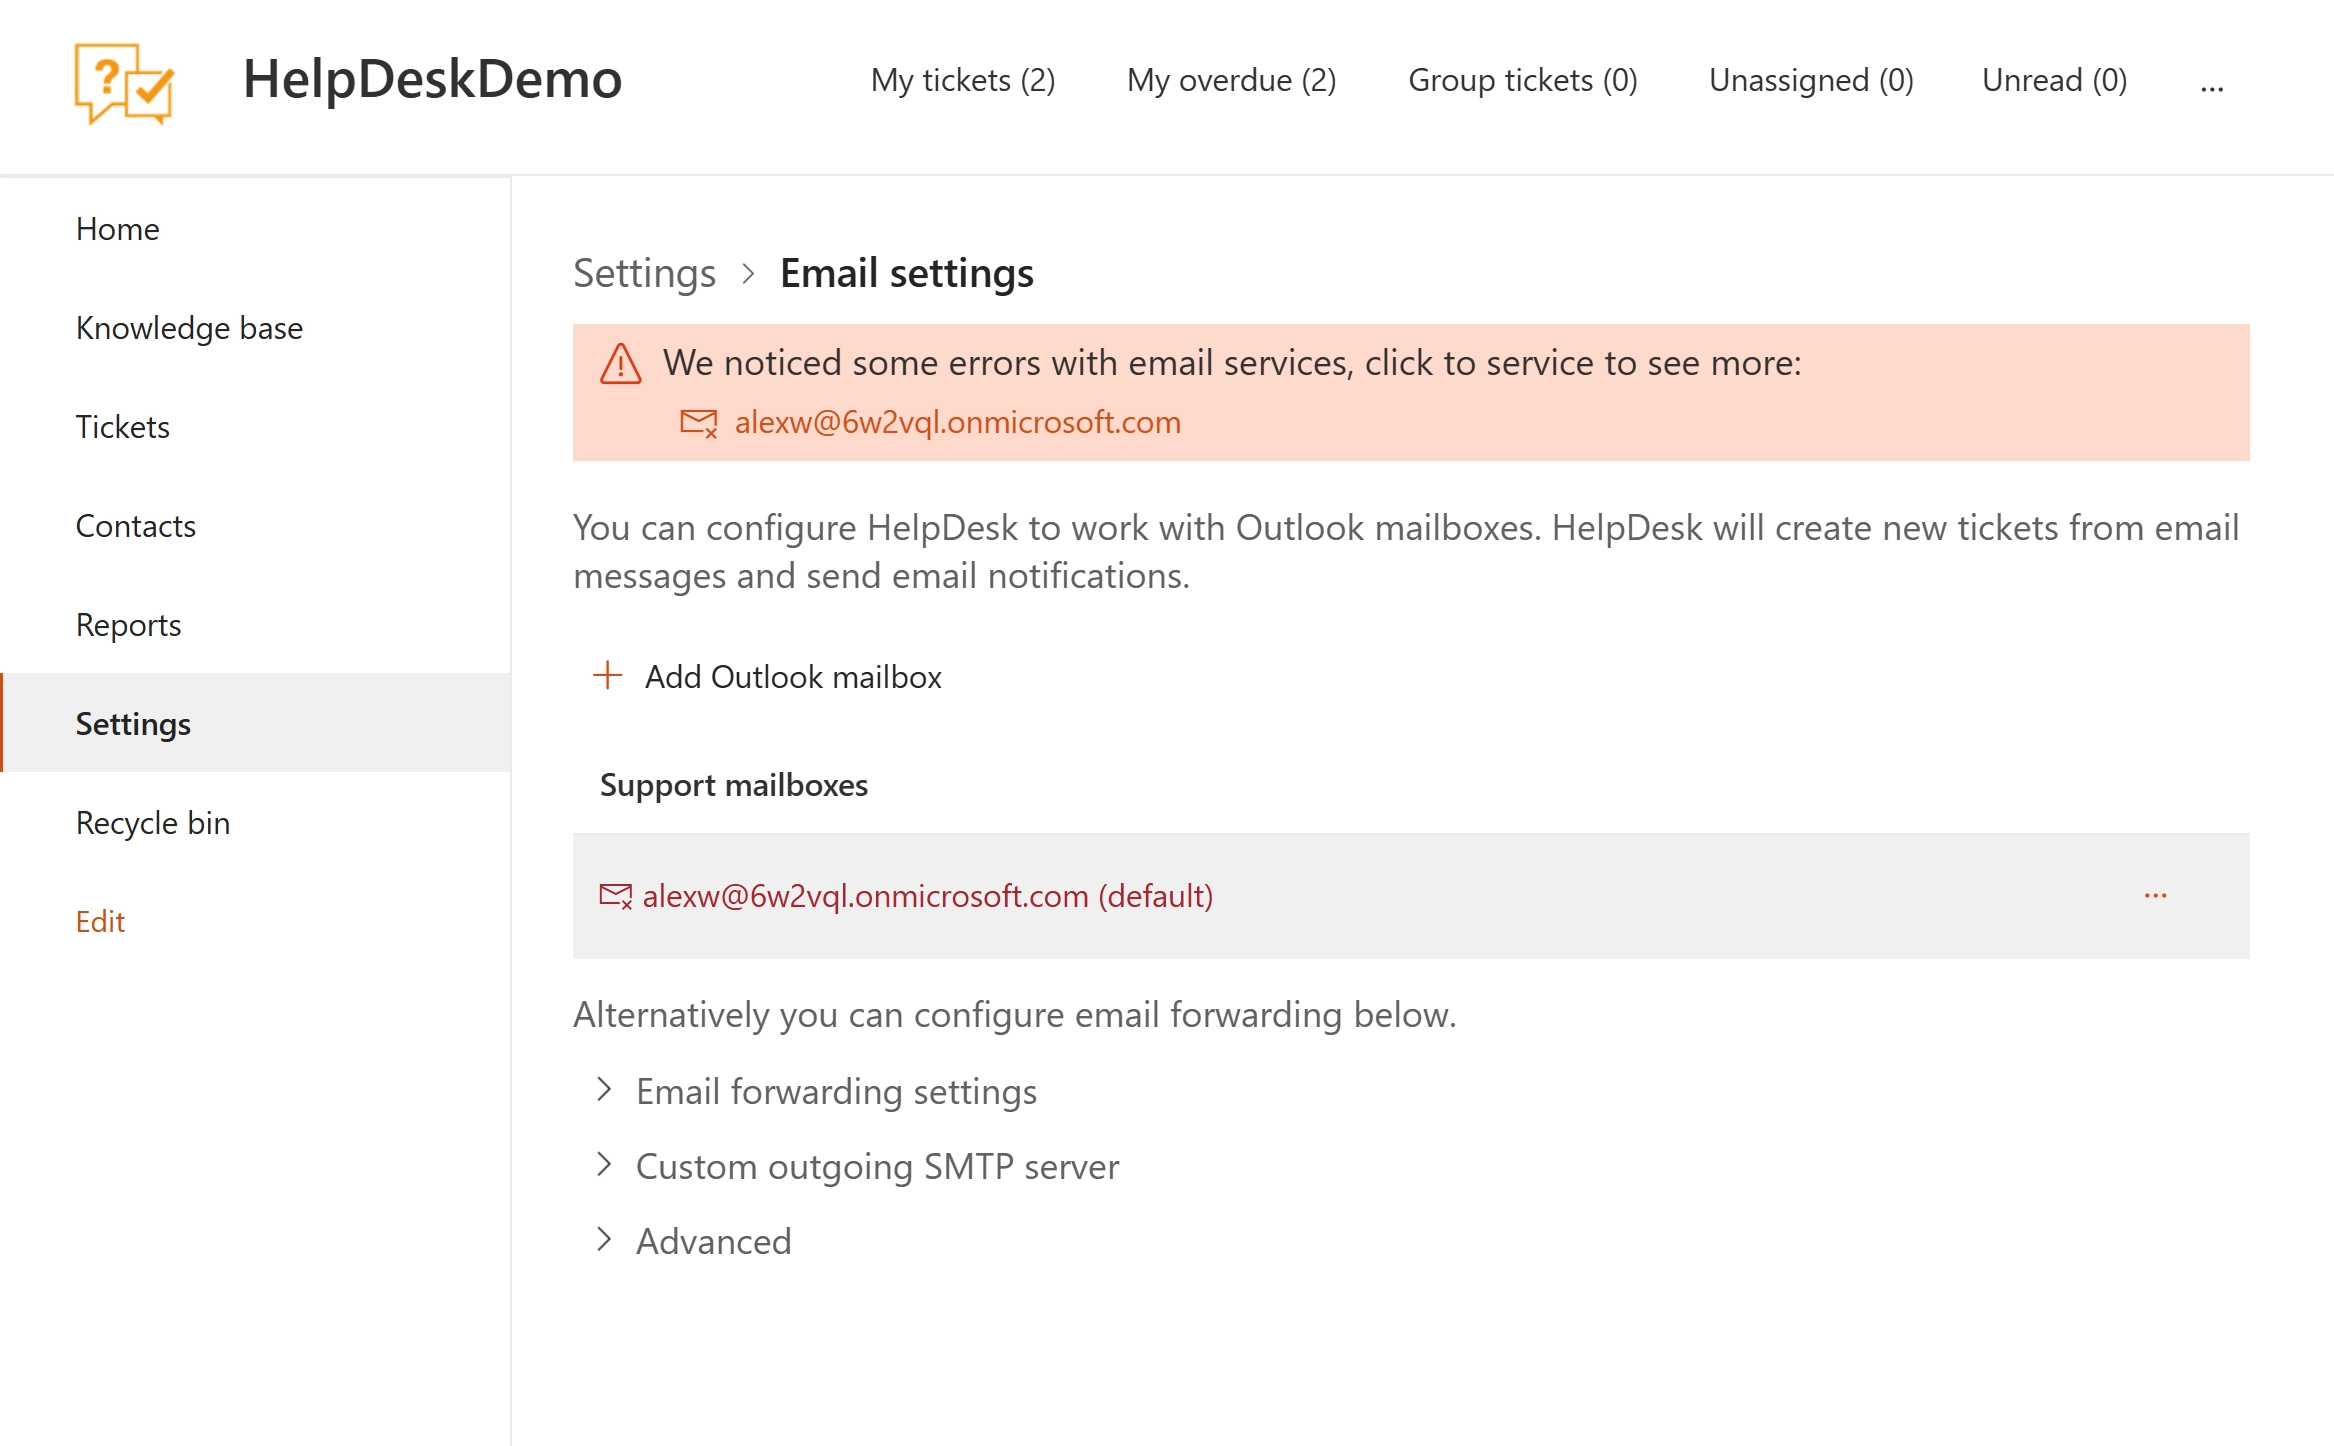This screenshot has height=1446, width=2334.
Task: Open Unread (0) tickets view
Action: point(2054,80)
